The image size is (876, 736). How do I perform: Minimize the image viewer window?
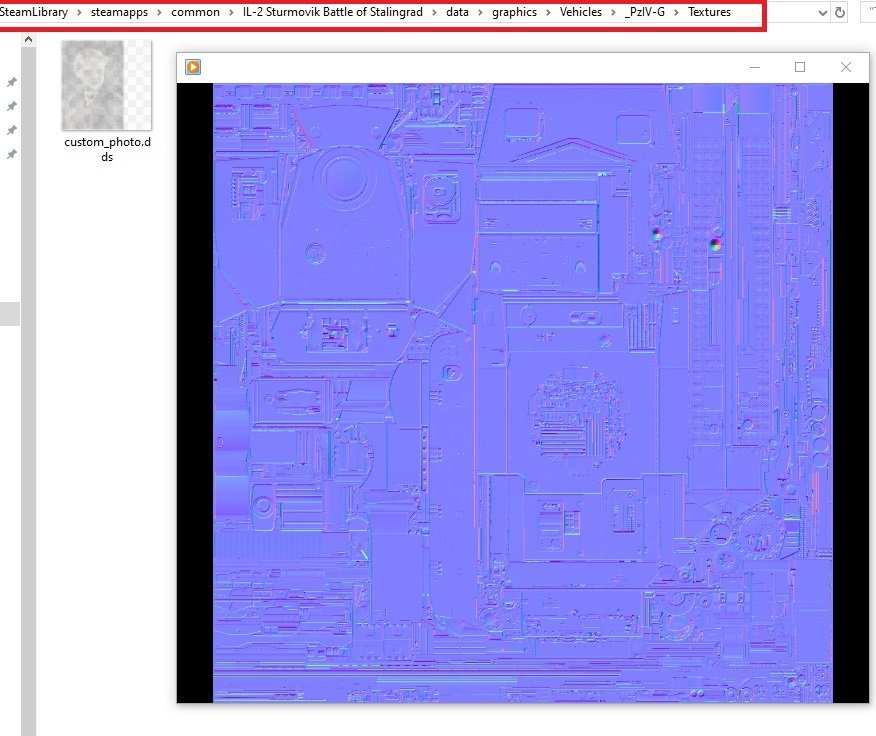coord(755,67)
